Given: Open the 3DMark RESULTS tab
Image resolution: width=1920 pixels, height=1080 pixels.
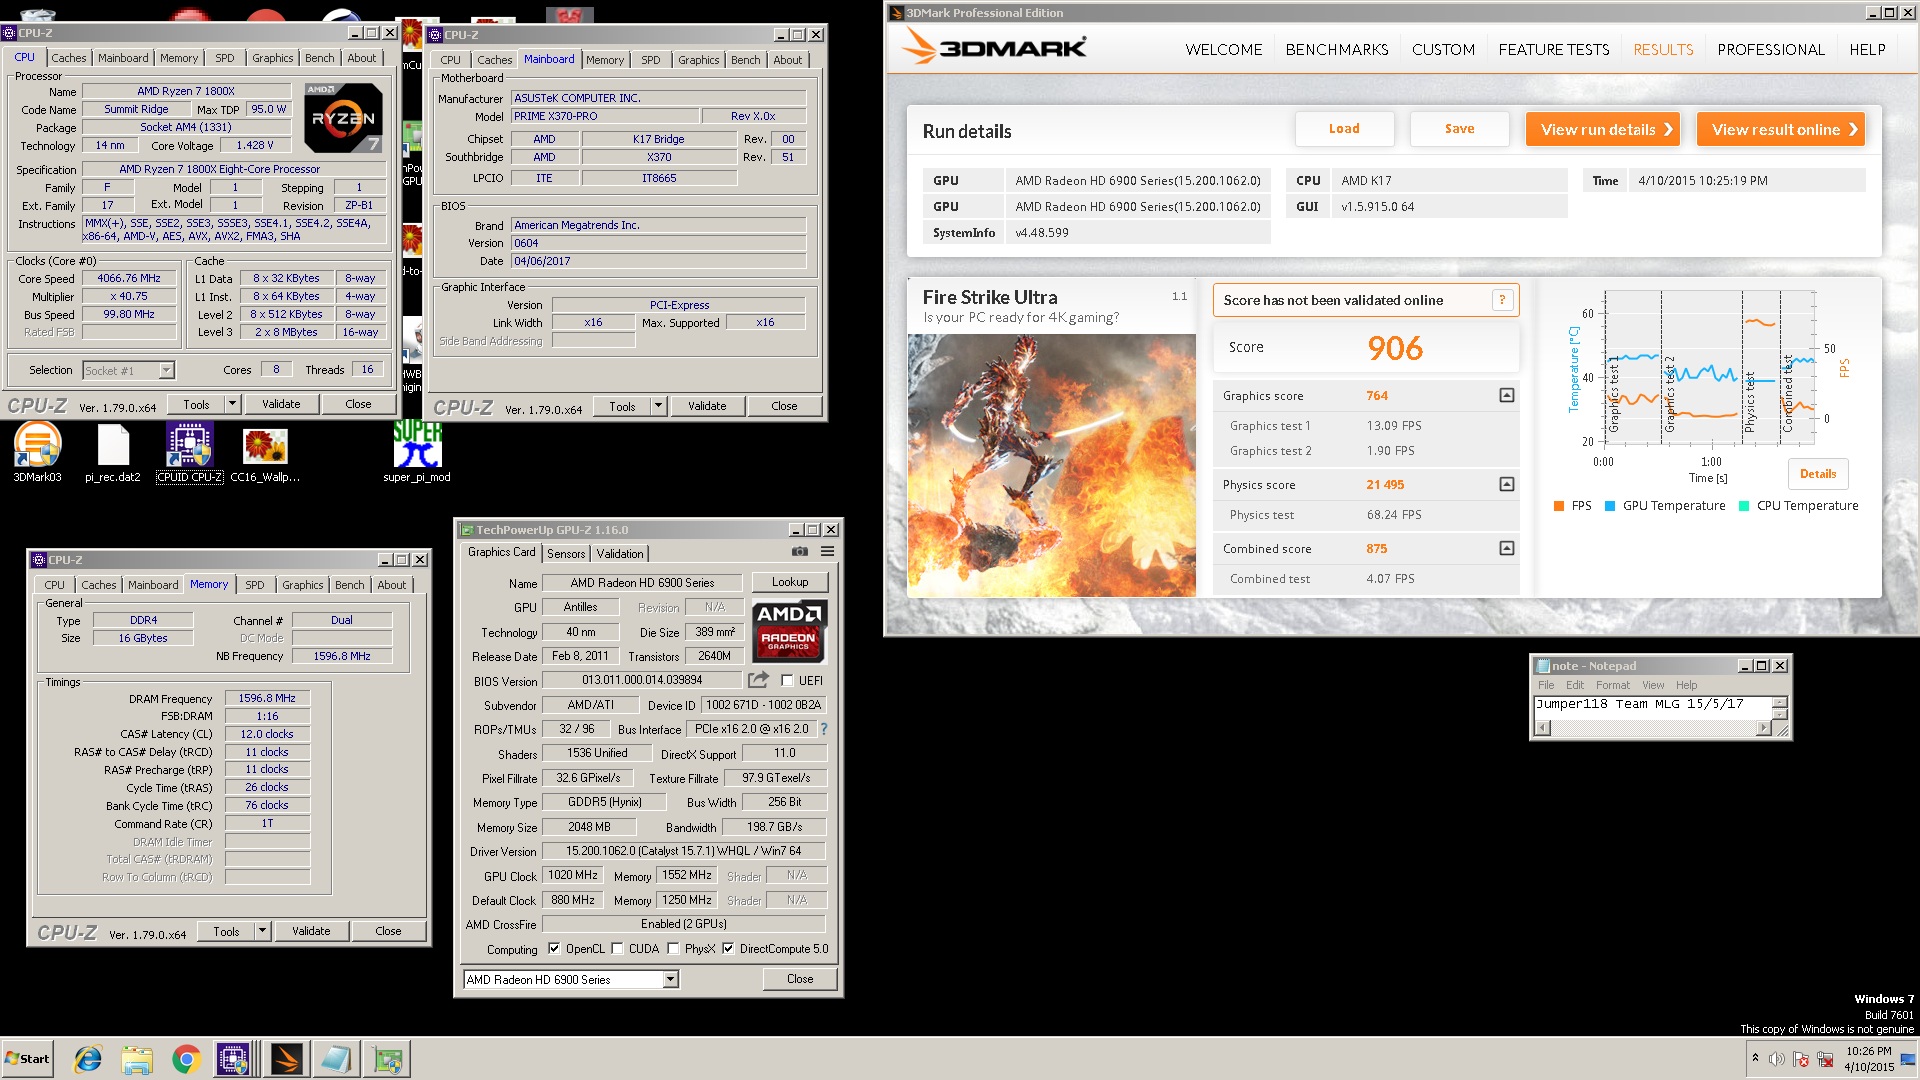Looking at the screenshot, I should click(x=1663, y=50).
